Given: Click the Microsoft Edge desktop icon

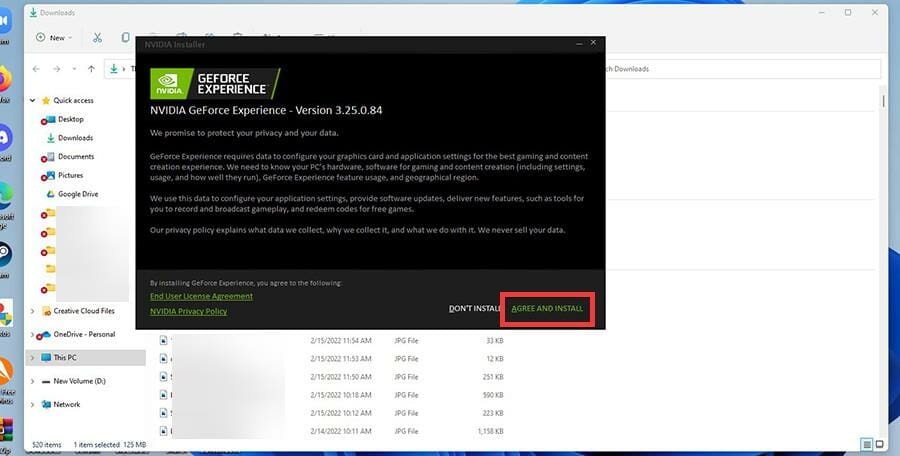Looking at the screenshot, I should [x=5, y=197].
